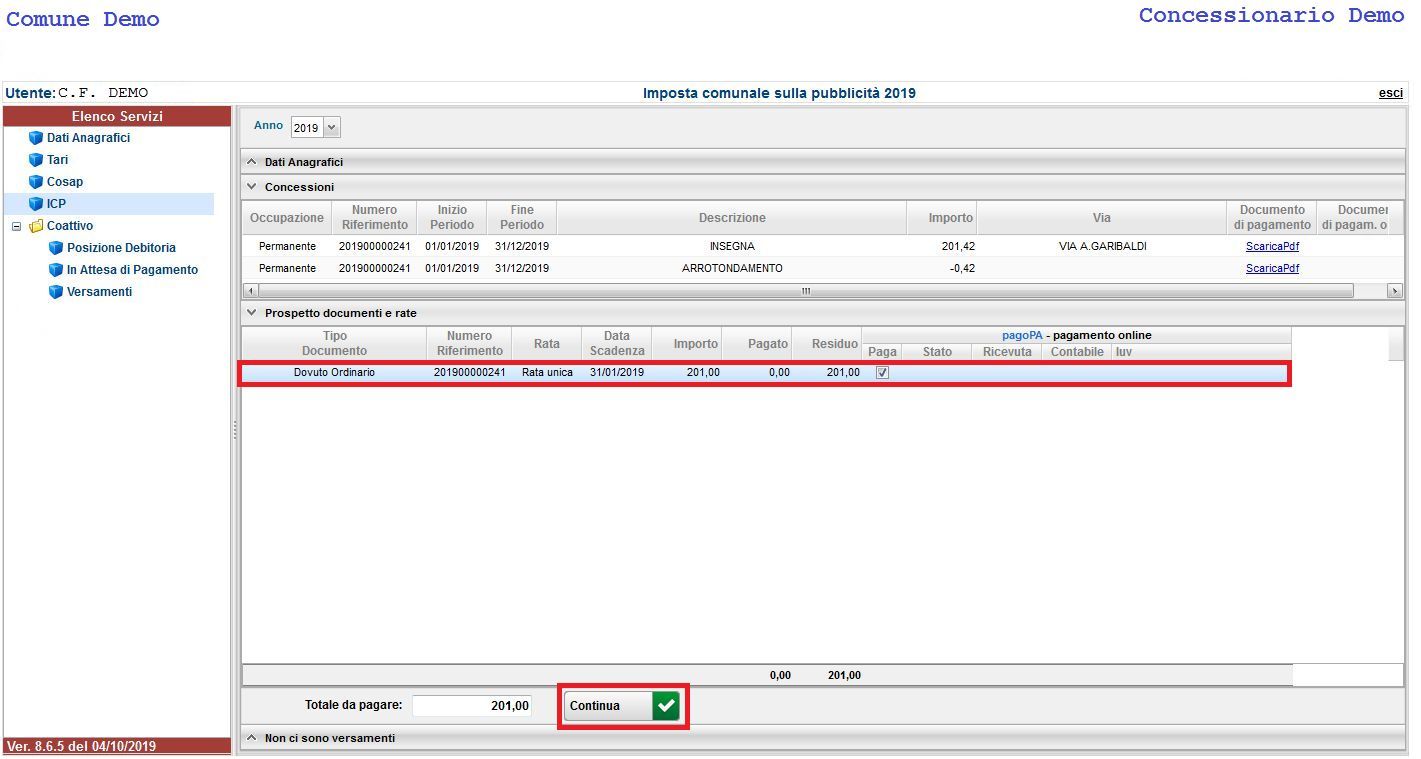Image resolution: width=1421 pixels, height=759 pixels.
Task: Click the Versamenti cube icon
Action: [x=56, y=292]
